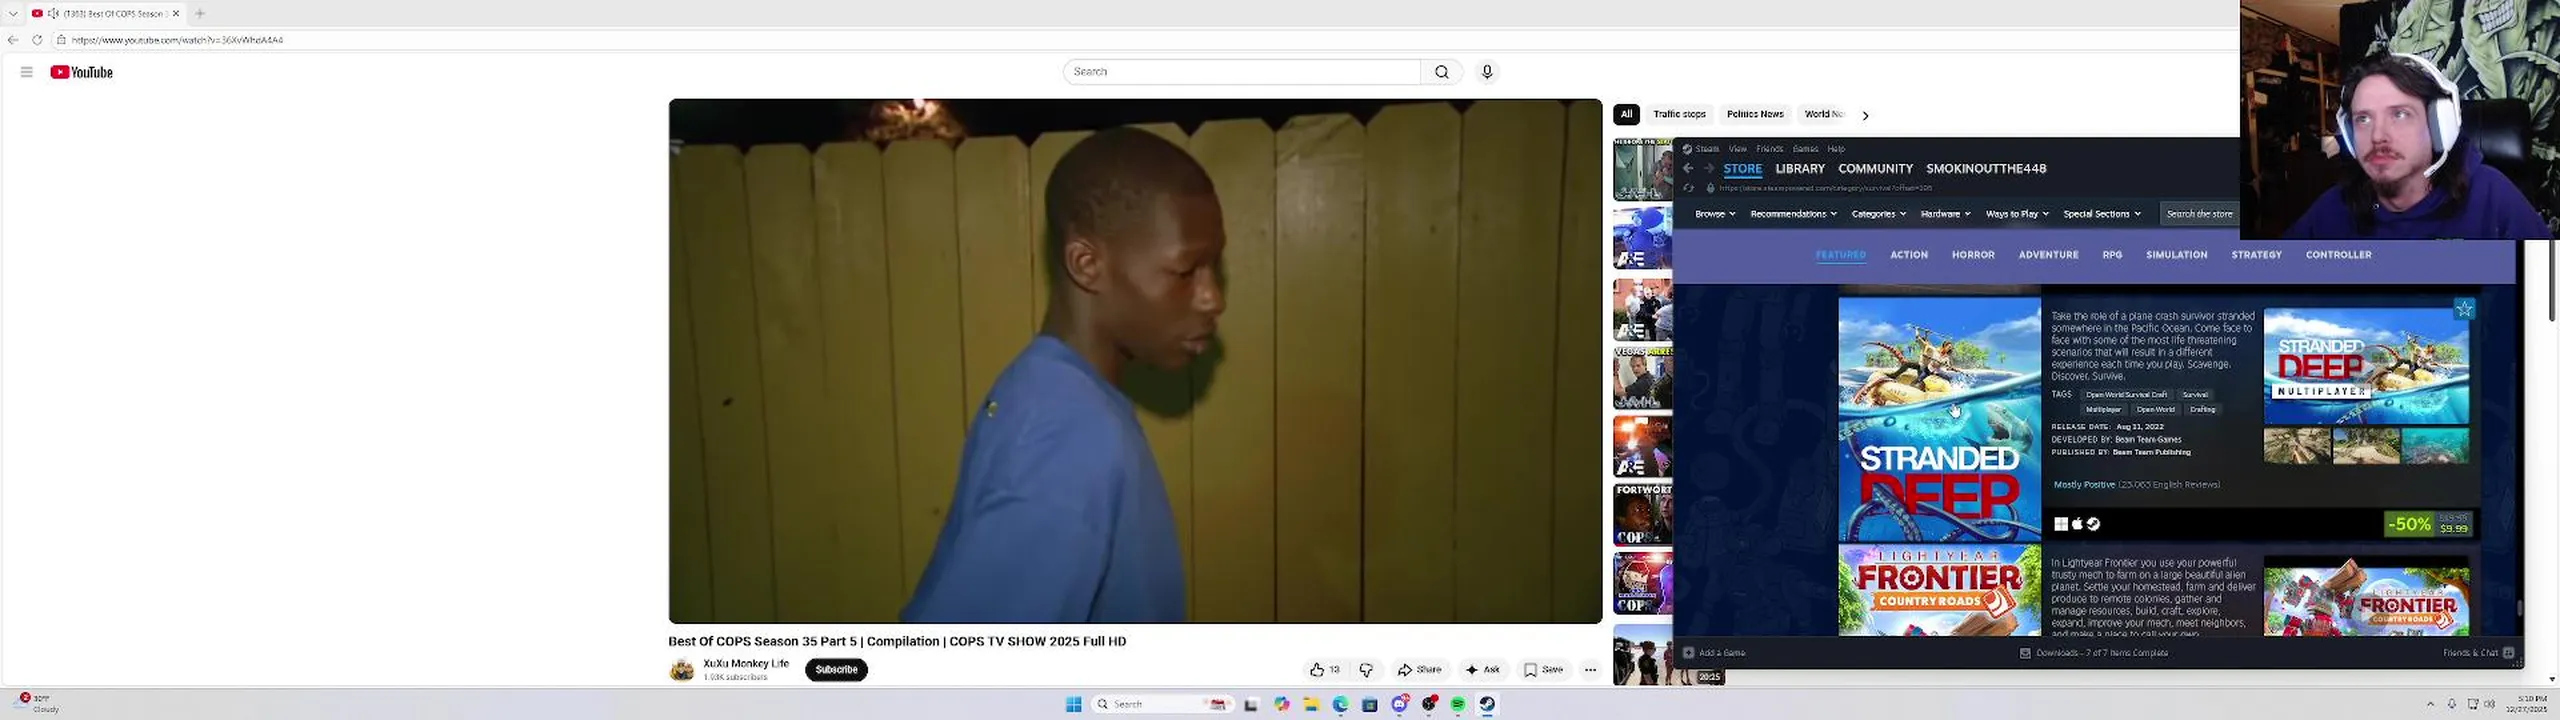Screen dimensions: 2560x720
Task: Select the Politics News chip
Action: (x=1755, y=114)
